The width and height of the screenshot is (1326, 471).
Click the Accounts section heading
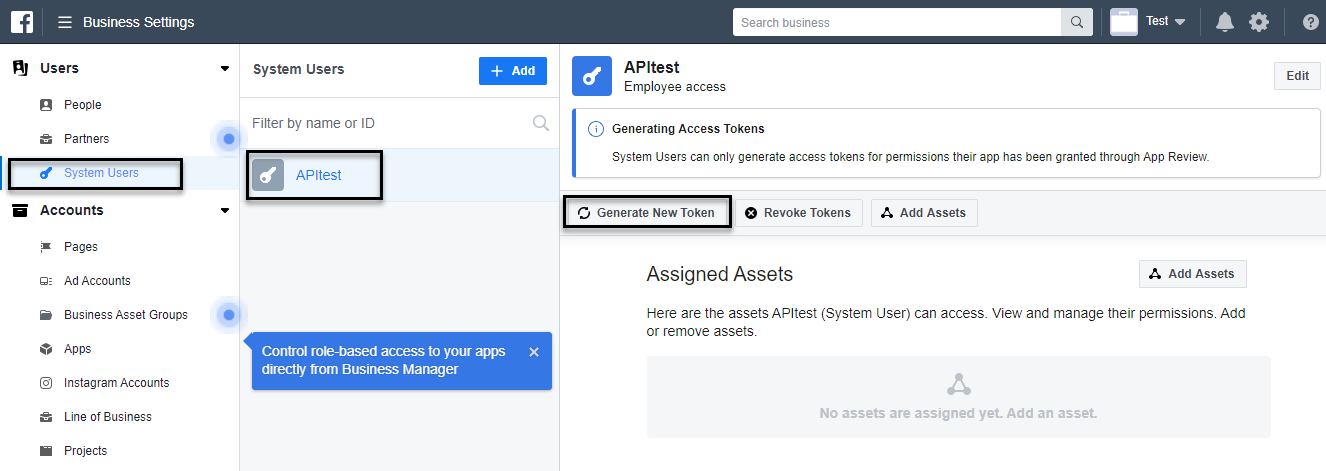click(71, 211)
